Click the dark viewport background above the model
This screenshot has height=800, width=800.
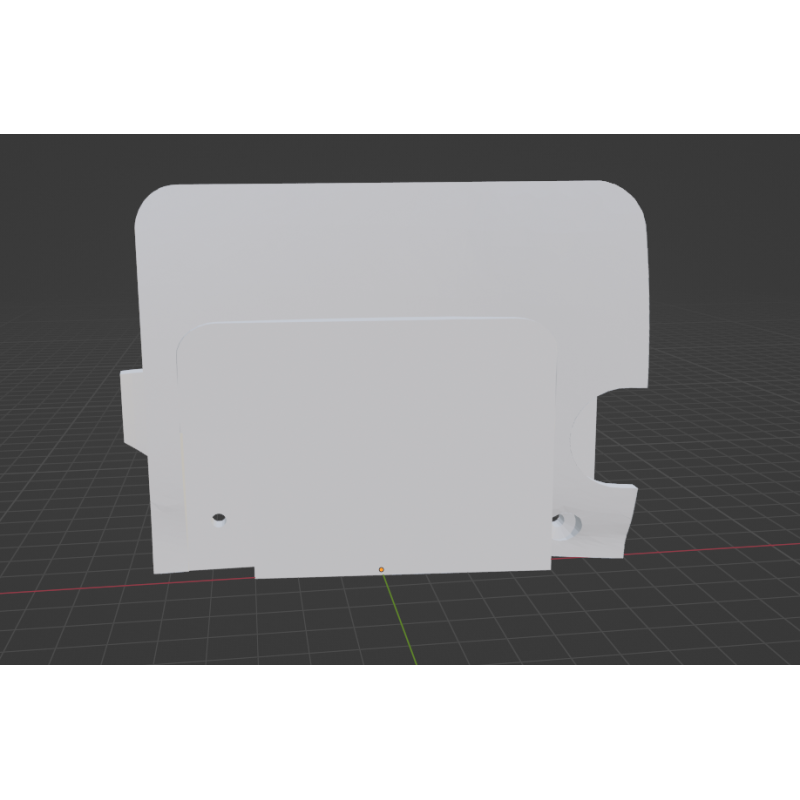[x=400, y=155]
